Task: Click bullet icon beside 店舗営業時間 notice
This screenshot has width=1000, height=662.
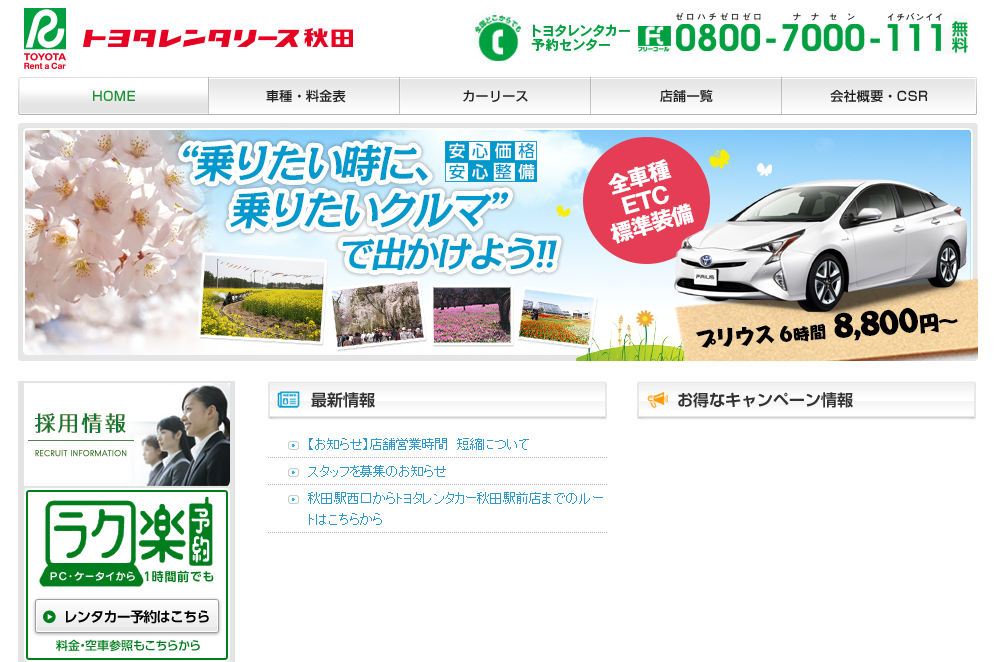Action: [x=293, y=445]
